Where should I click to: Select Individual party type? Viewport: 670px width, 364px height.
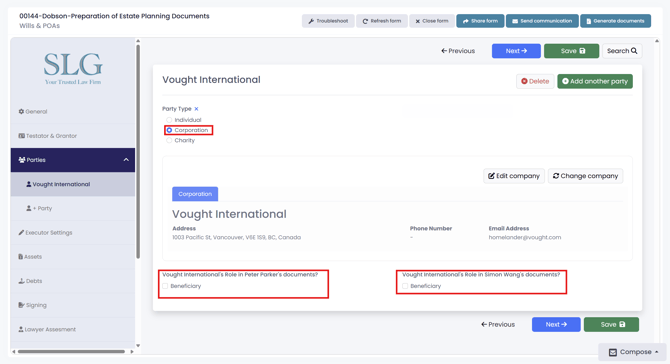click(x=169, y=120)
